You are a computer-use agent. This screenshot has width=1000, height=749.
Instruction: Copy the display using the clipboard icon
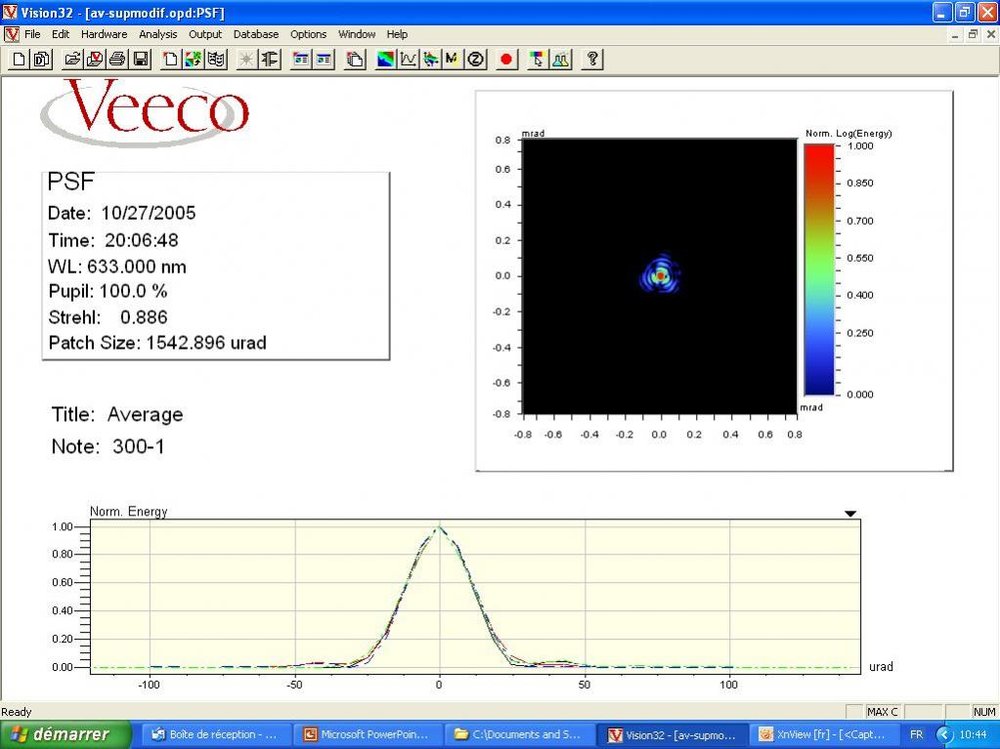tap(355, 59)
